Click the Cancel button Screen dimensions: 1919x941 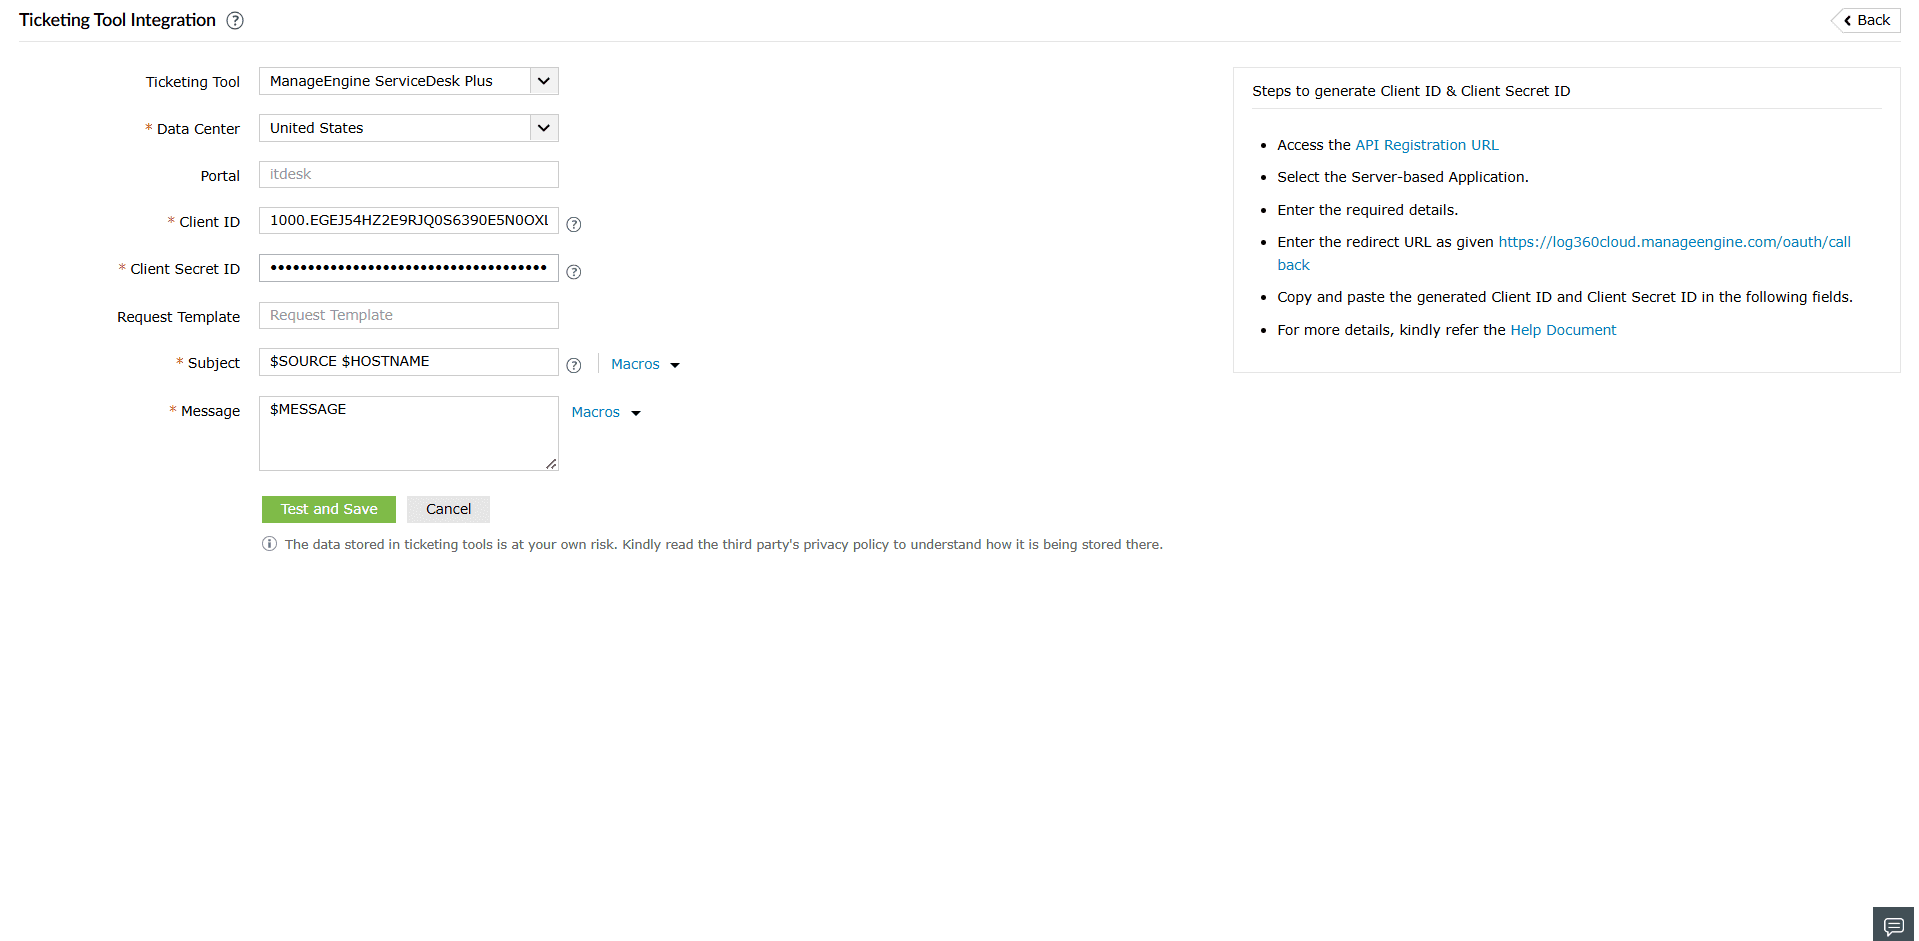[448, 509]
